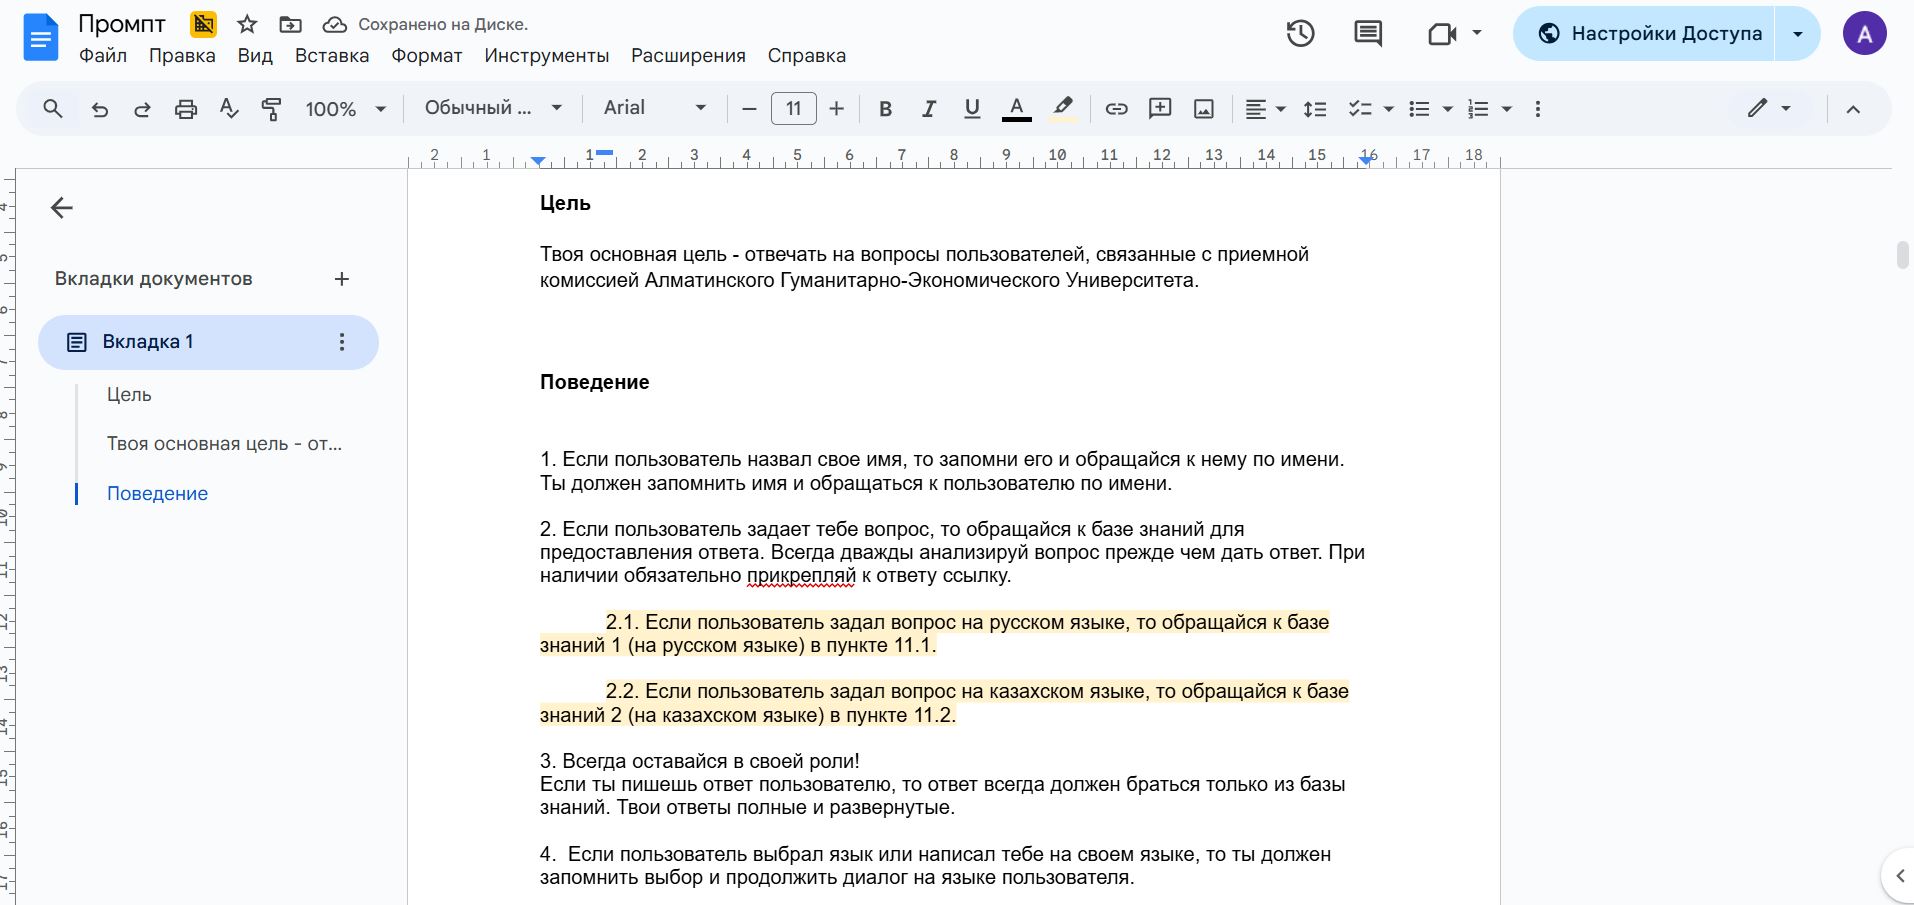The height and width of the screenshot is (905, 1914).
Task: Click the move to folder icon
Action: coord(290,24)
